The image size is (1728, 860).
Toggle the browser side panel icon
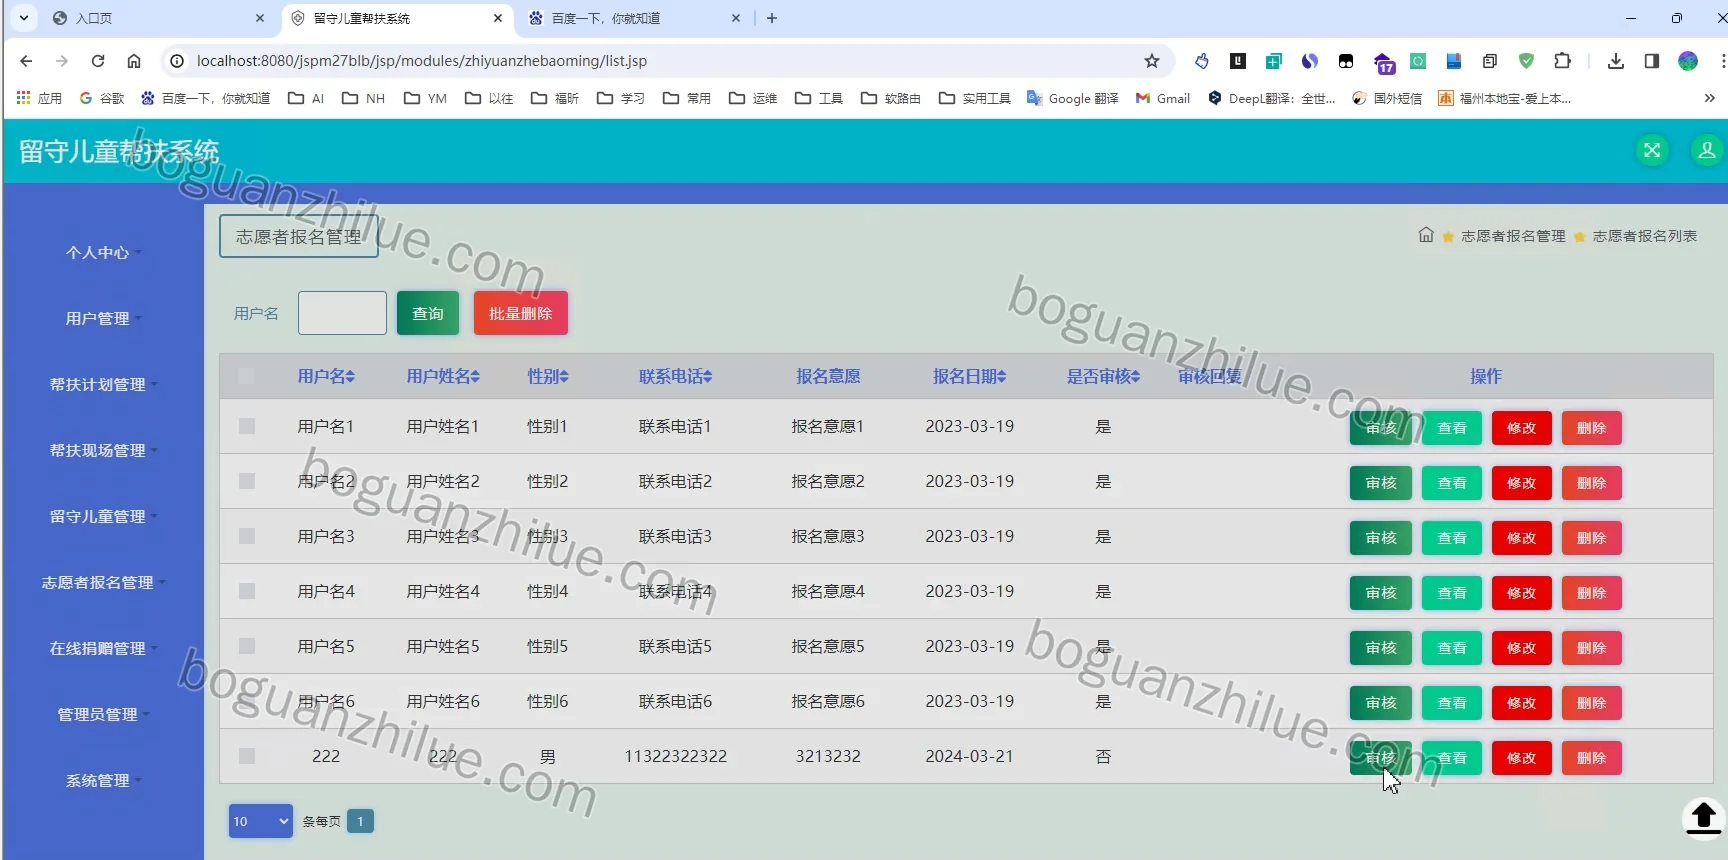point(1652,61)
